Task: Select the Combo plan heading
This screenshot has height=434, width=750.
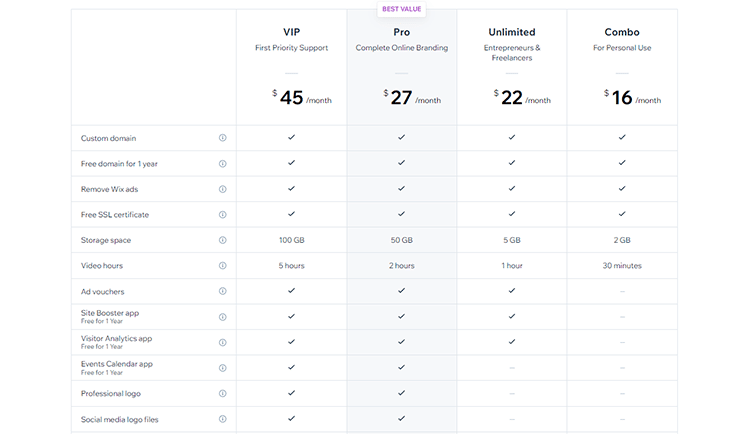Action: pyautogui.click(x=621, y=32)
